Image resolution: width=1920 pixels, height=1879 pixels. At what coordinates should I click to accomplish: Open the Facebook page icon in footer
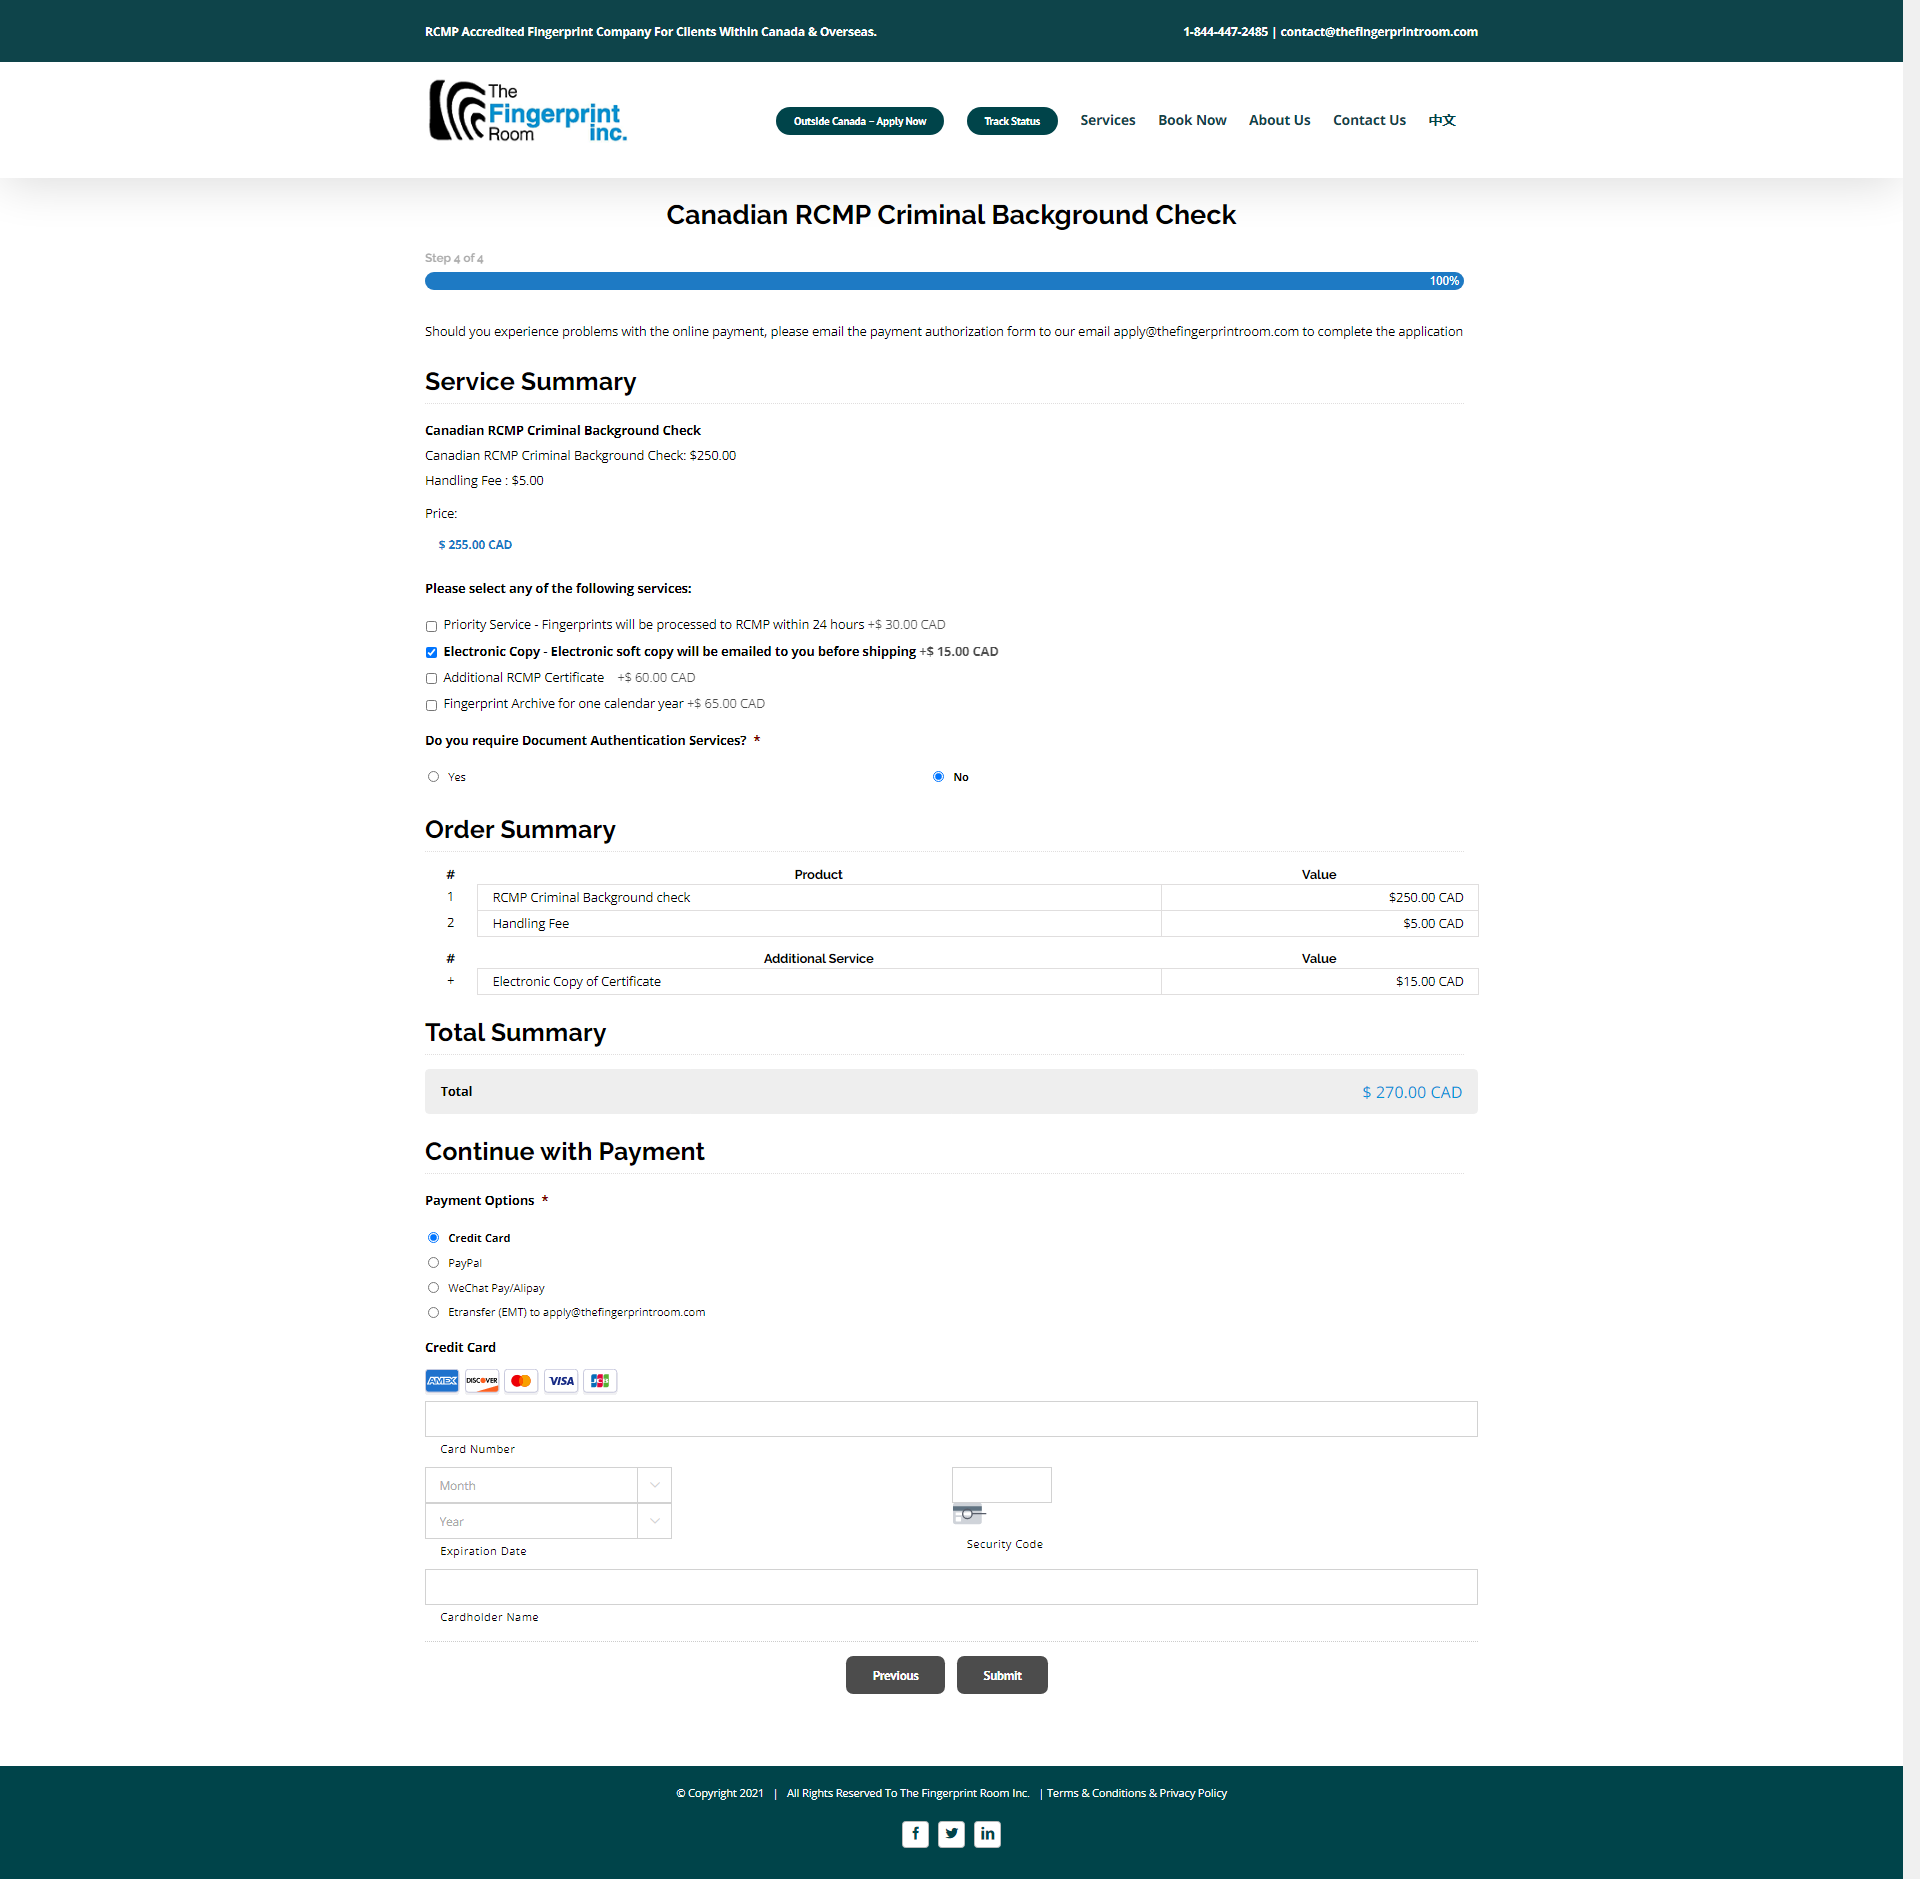[x=915, y=1833]
